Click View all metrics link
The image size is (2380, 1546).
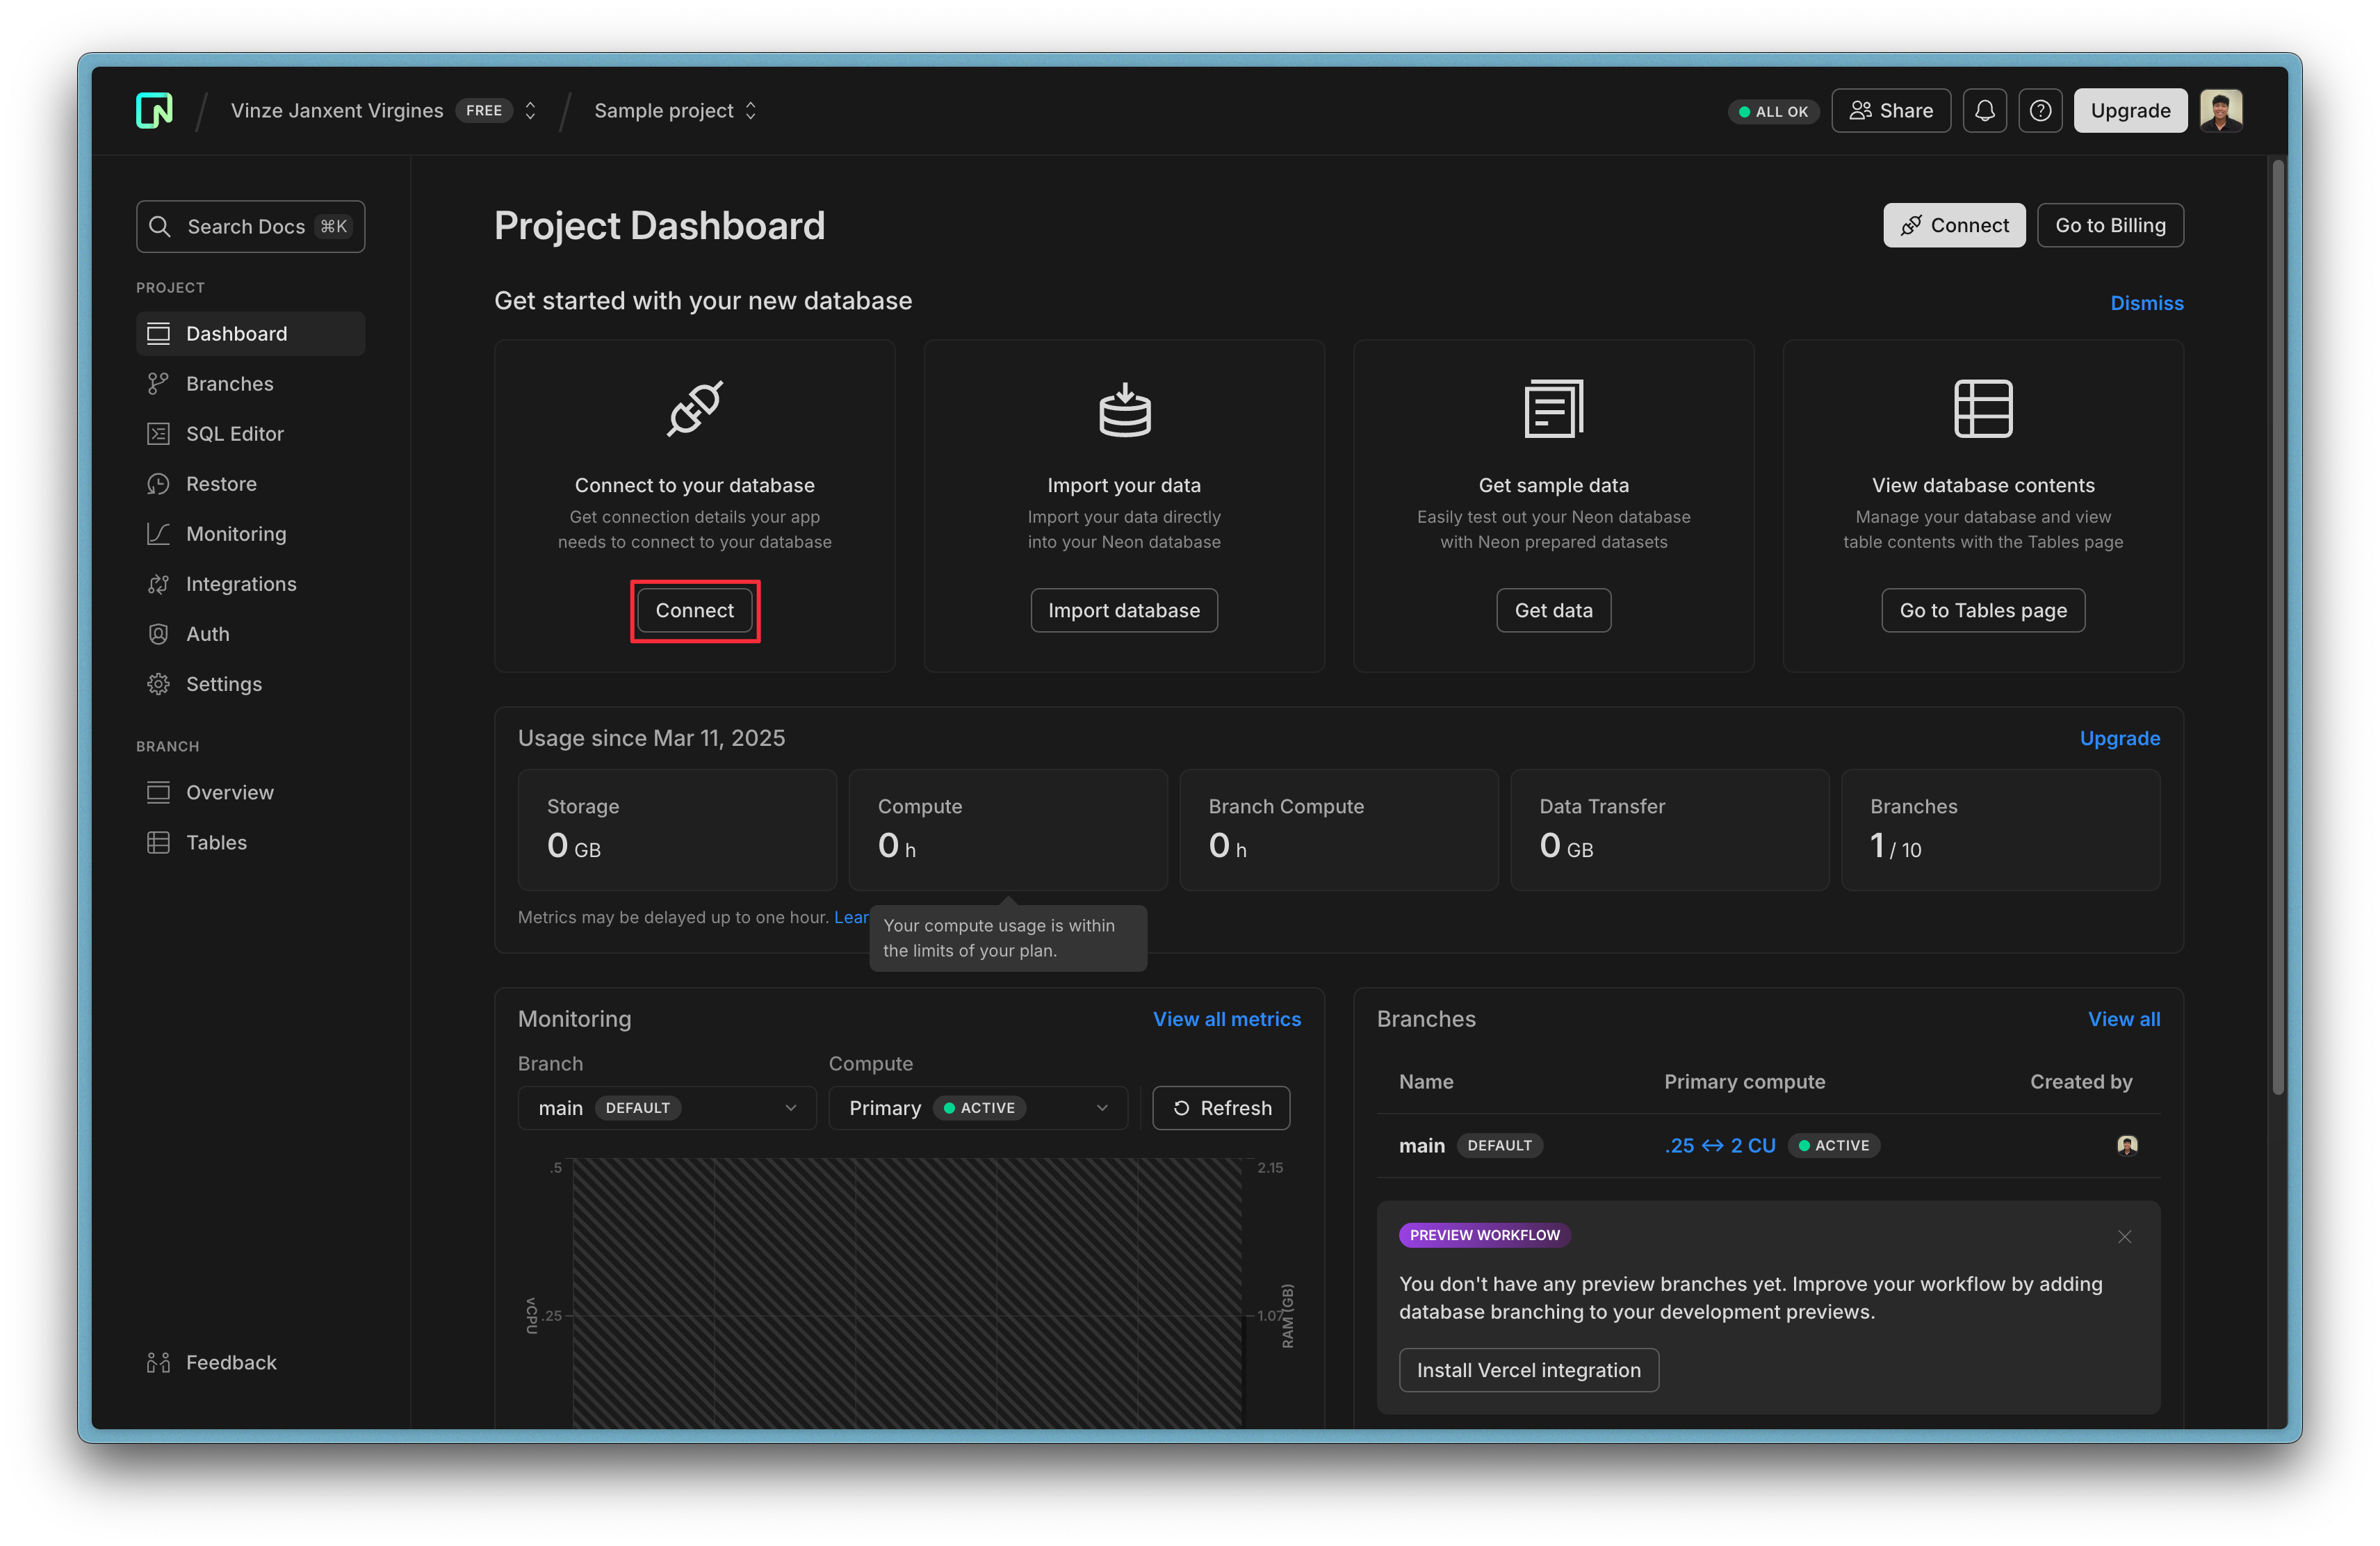(1226, 1019)
